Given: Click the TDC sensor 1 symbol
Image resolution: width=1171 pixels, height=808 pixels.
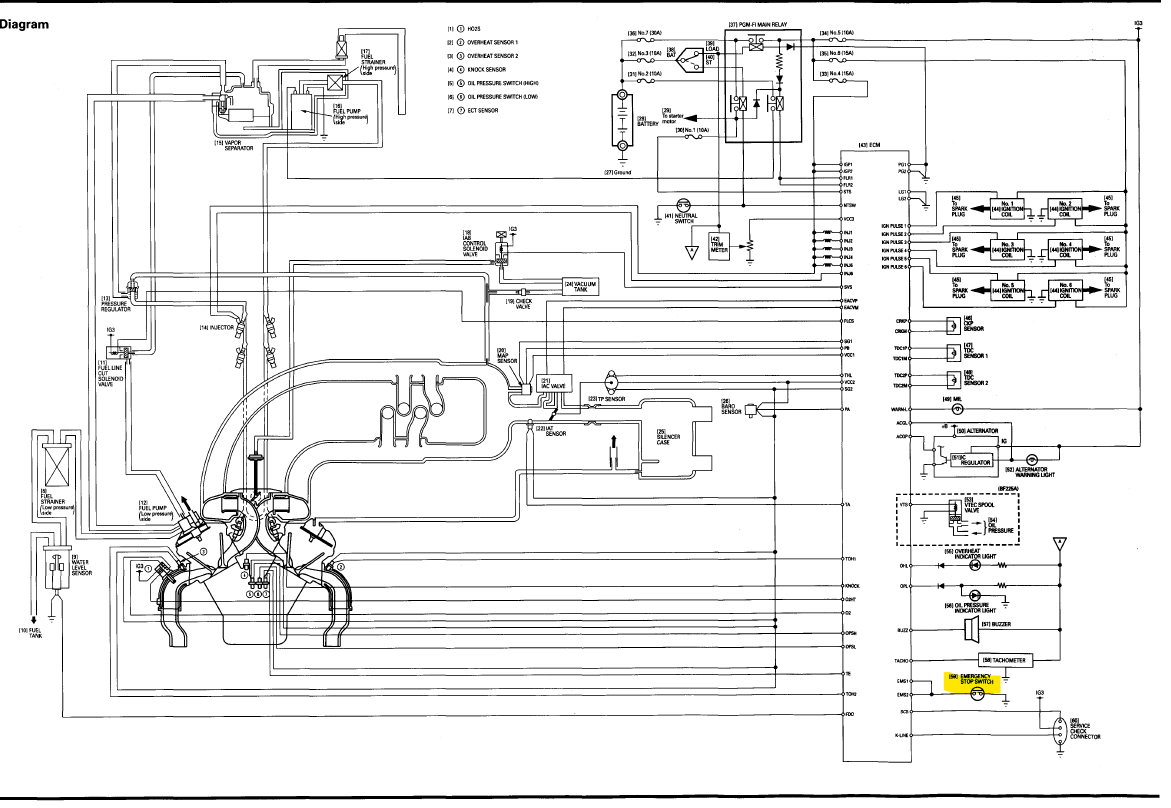Looking at the screenshot, I should (954, 352).
